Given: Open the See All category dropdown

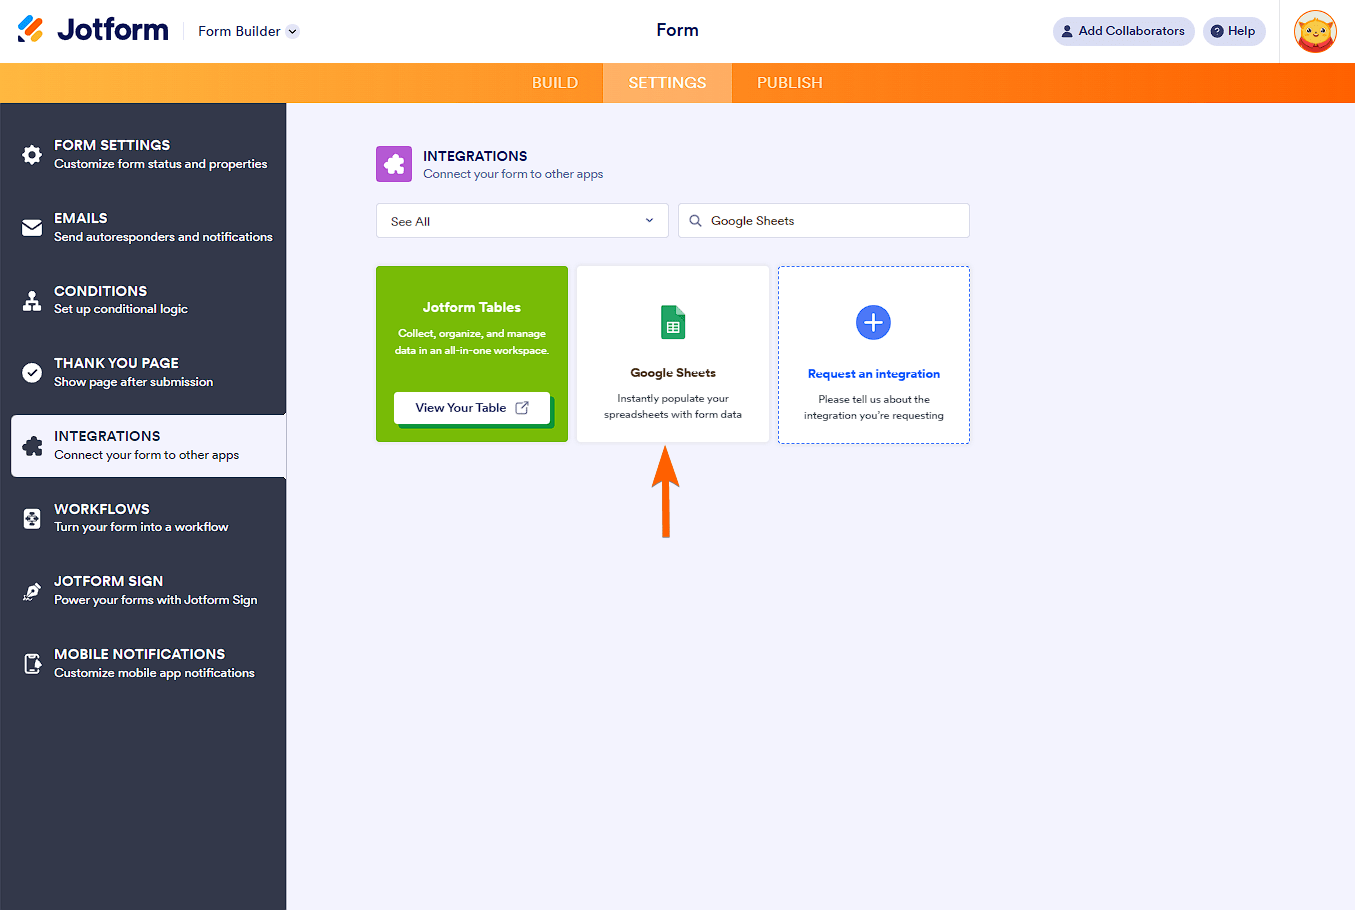Looking at the screenshot, I should (x=521, y=220).
